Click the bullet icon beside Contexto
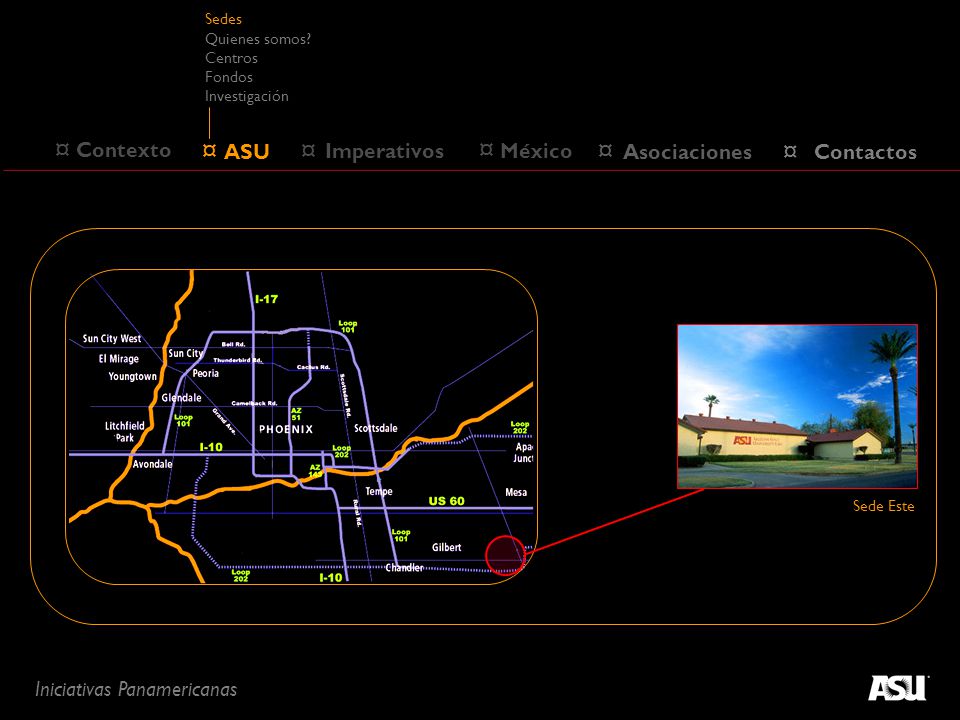Viewport: 960px width, 720px height. click(62, 149)
